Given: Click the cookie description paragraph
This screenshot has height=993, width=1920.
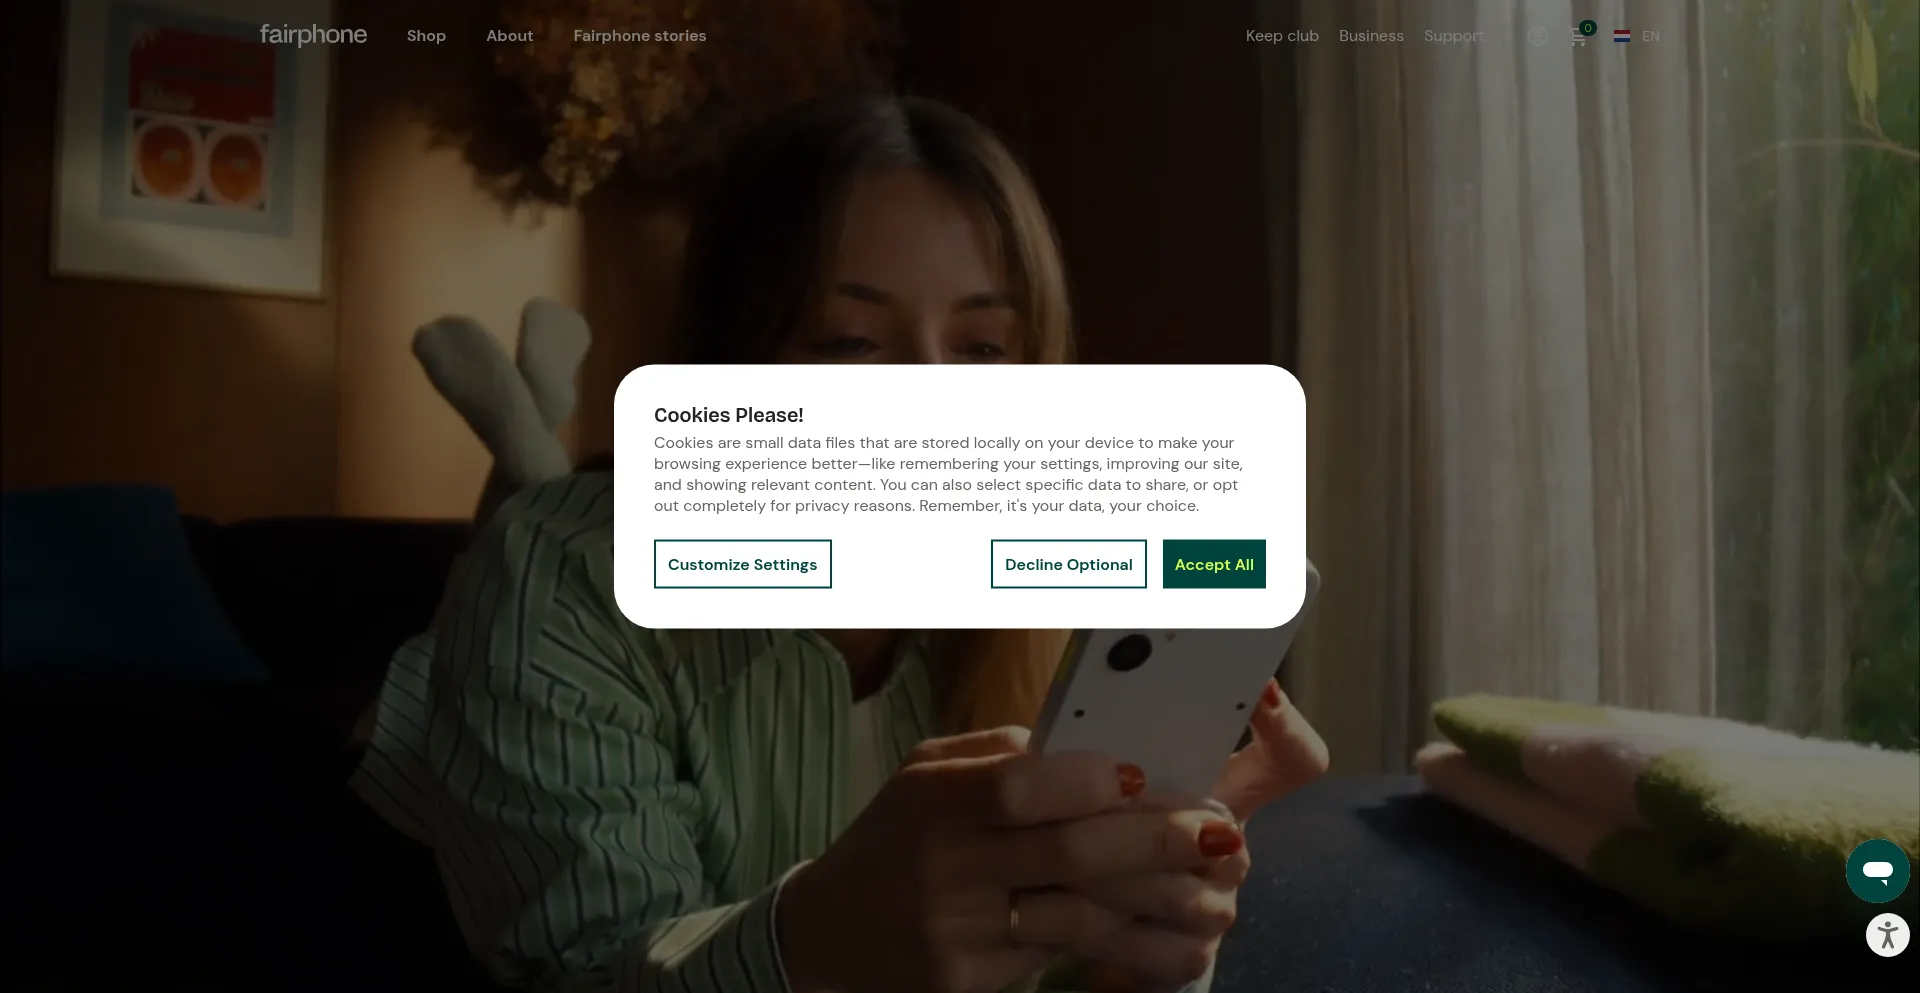Looking at the screenshot, I should point(948,474).
